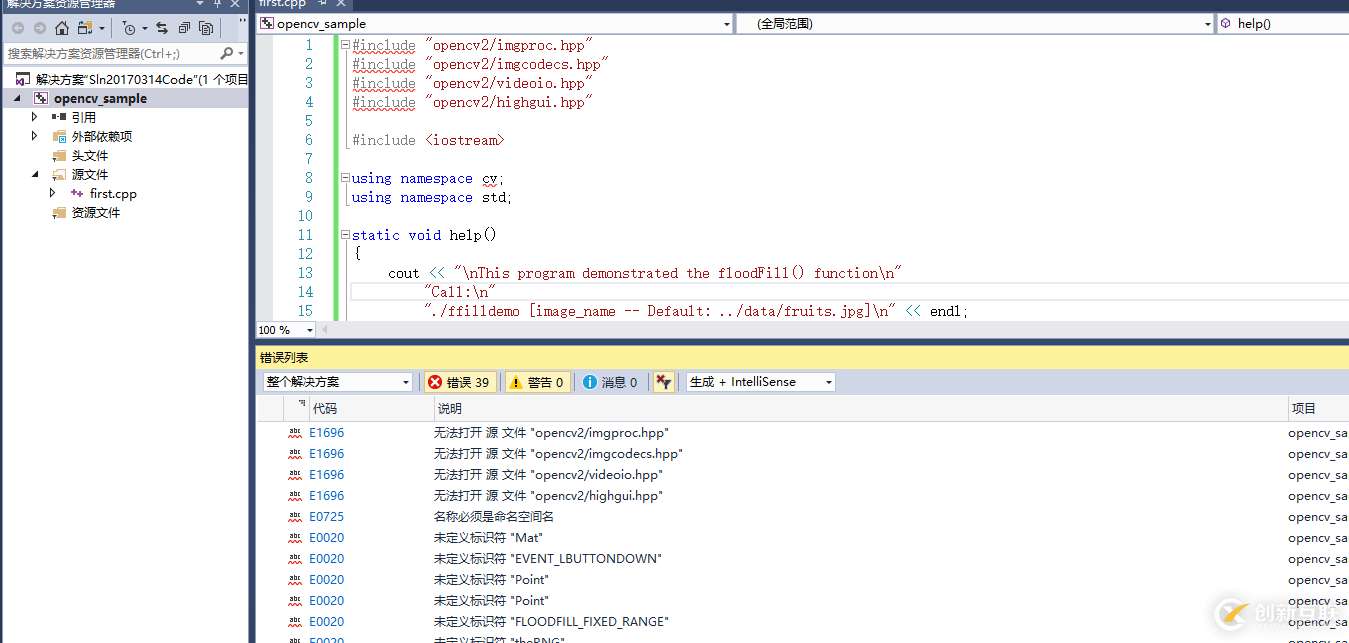Select first.cpp in Solution Explorer tree
Screen dimensions: 1349x643
pyautogui.click(x=112, y=194)
